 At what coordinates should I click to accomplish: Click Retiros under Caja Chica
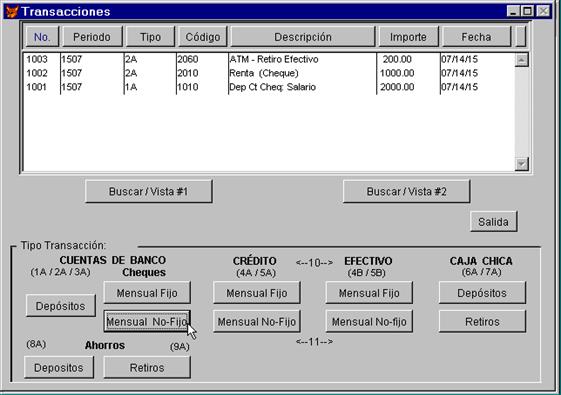[482, 322]
